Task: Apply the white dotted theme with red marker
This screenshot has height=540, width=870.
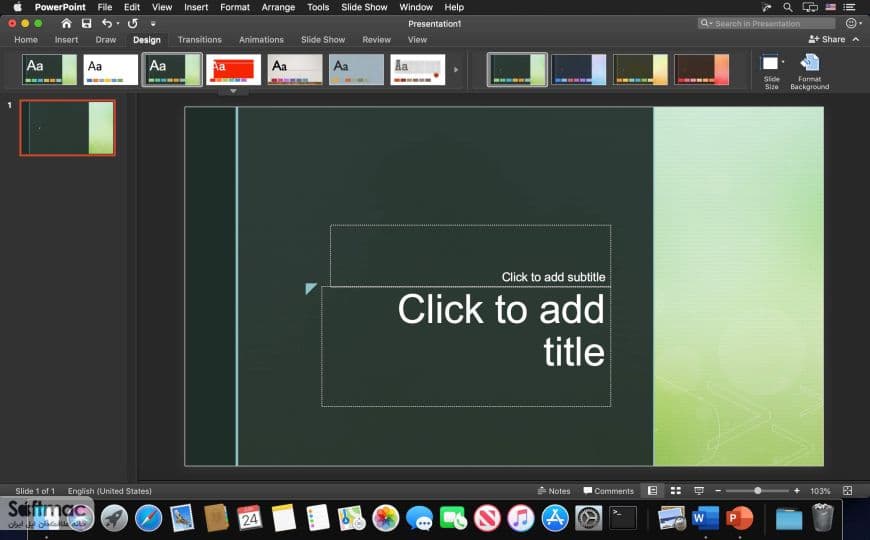Action: [418, 69]
